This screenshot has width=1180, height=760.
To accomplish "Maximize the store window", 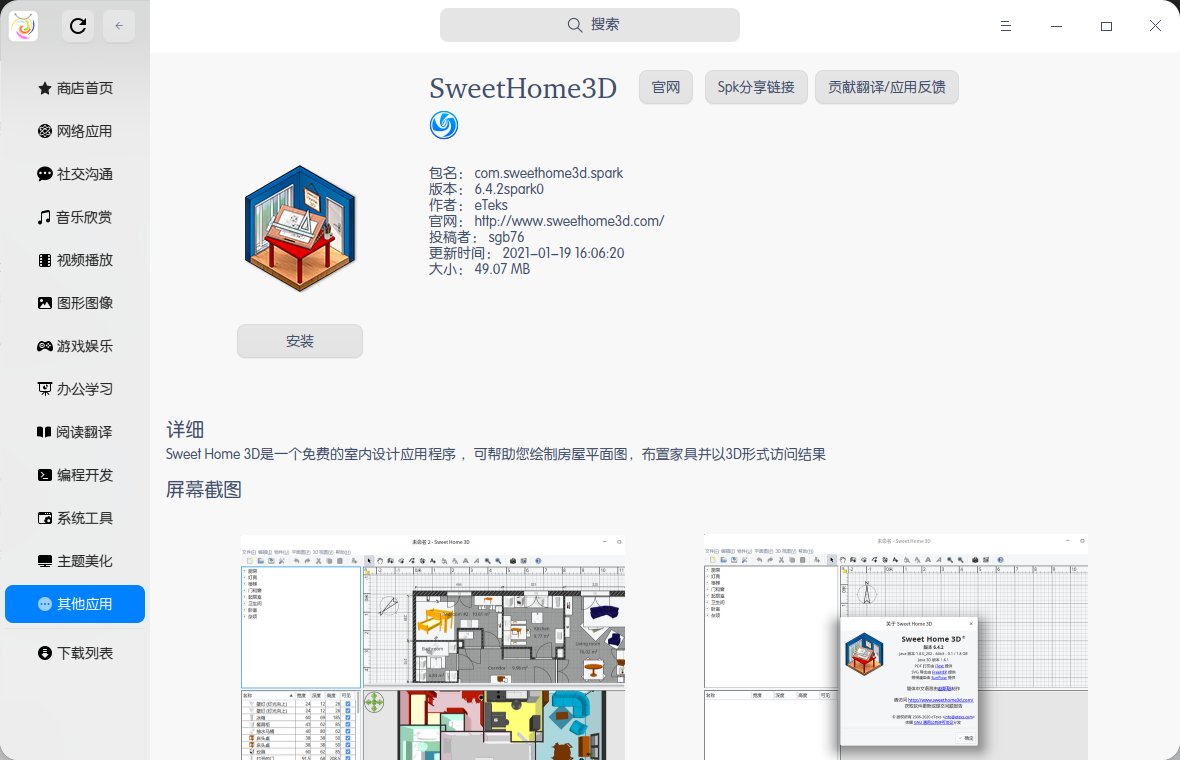I will click(1106, 26).
